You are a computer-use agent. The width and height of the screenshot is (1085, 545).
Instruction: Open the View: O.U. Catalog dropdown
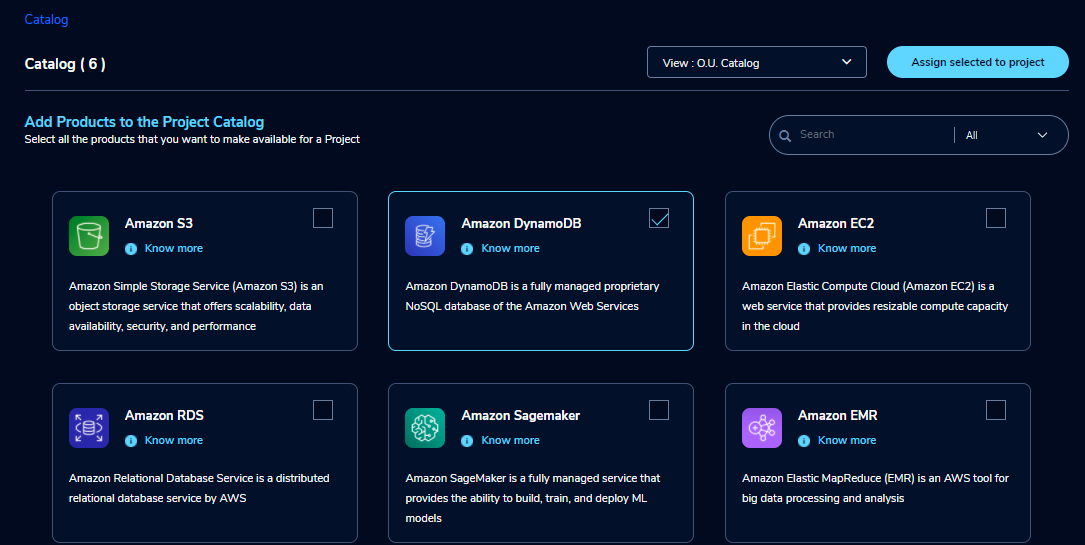(756, 62)
